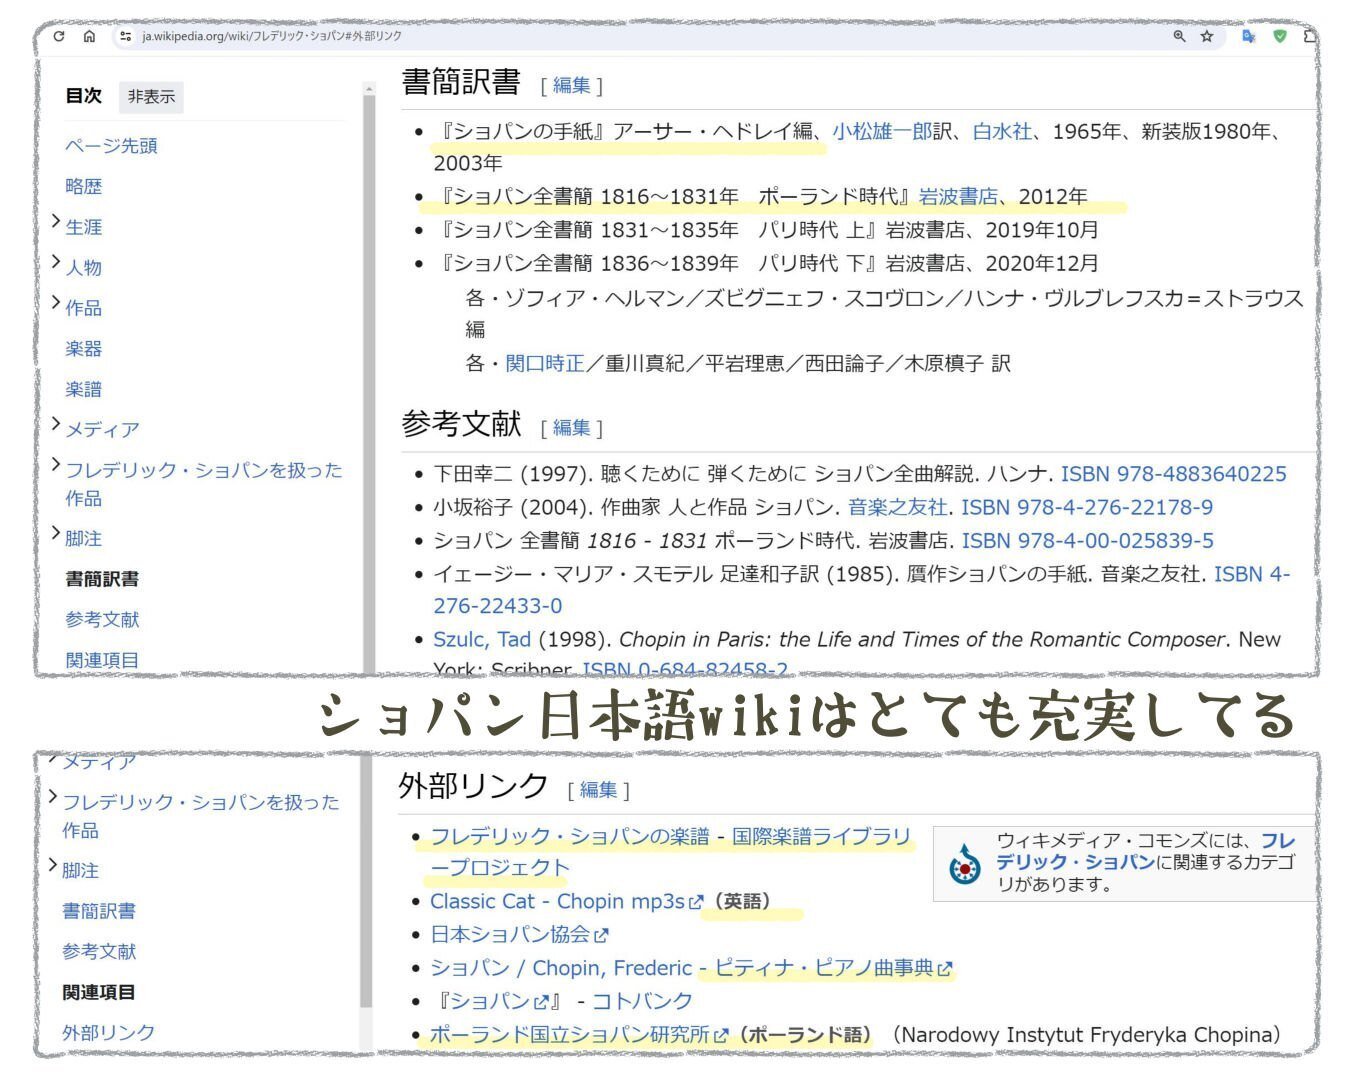1350x1080 pixels.
Task: Open 略歴 in the contents sidebar
Action: [84, 187]
